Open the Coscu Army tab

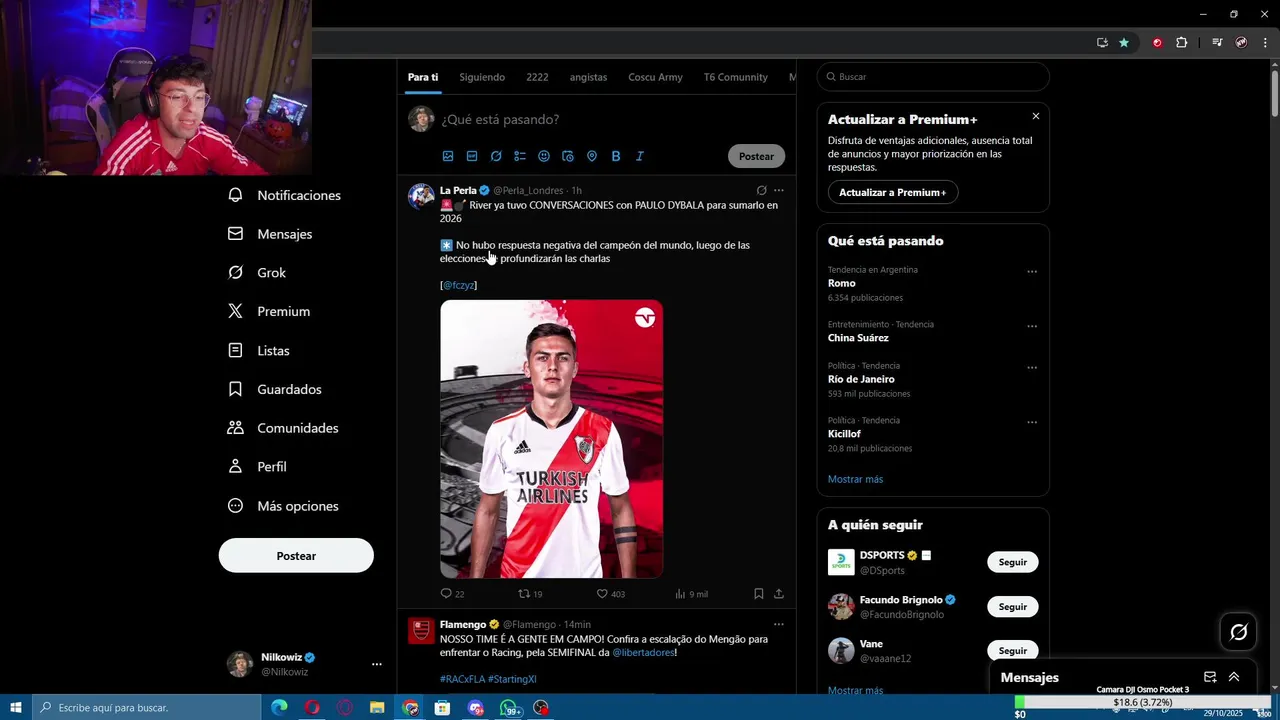point(655,77)
